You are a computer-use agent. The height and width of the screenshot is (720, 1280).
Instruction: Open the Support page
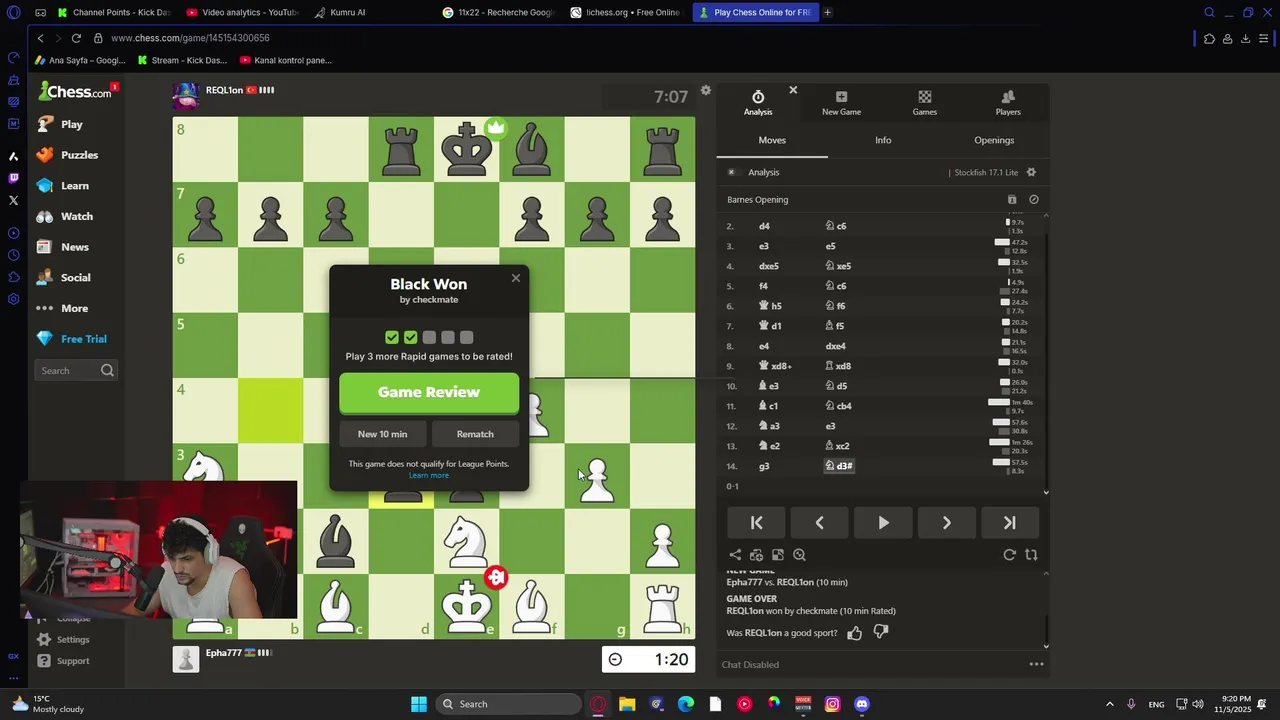(64, 661)
